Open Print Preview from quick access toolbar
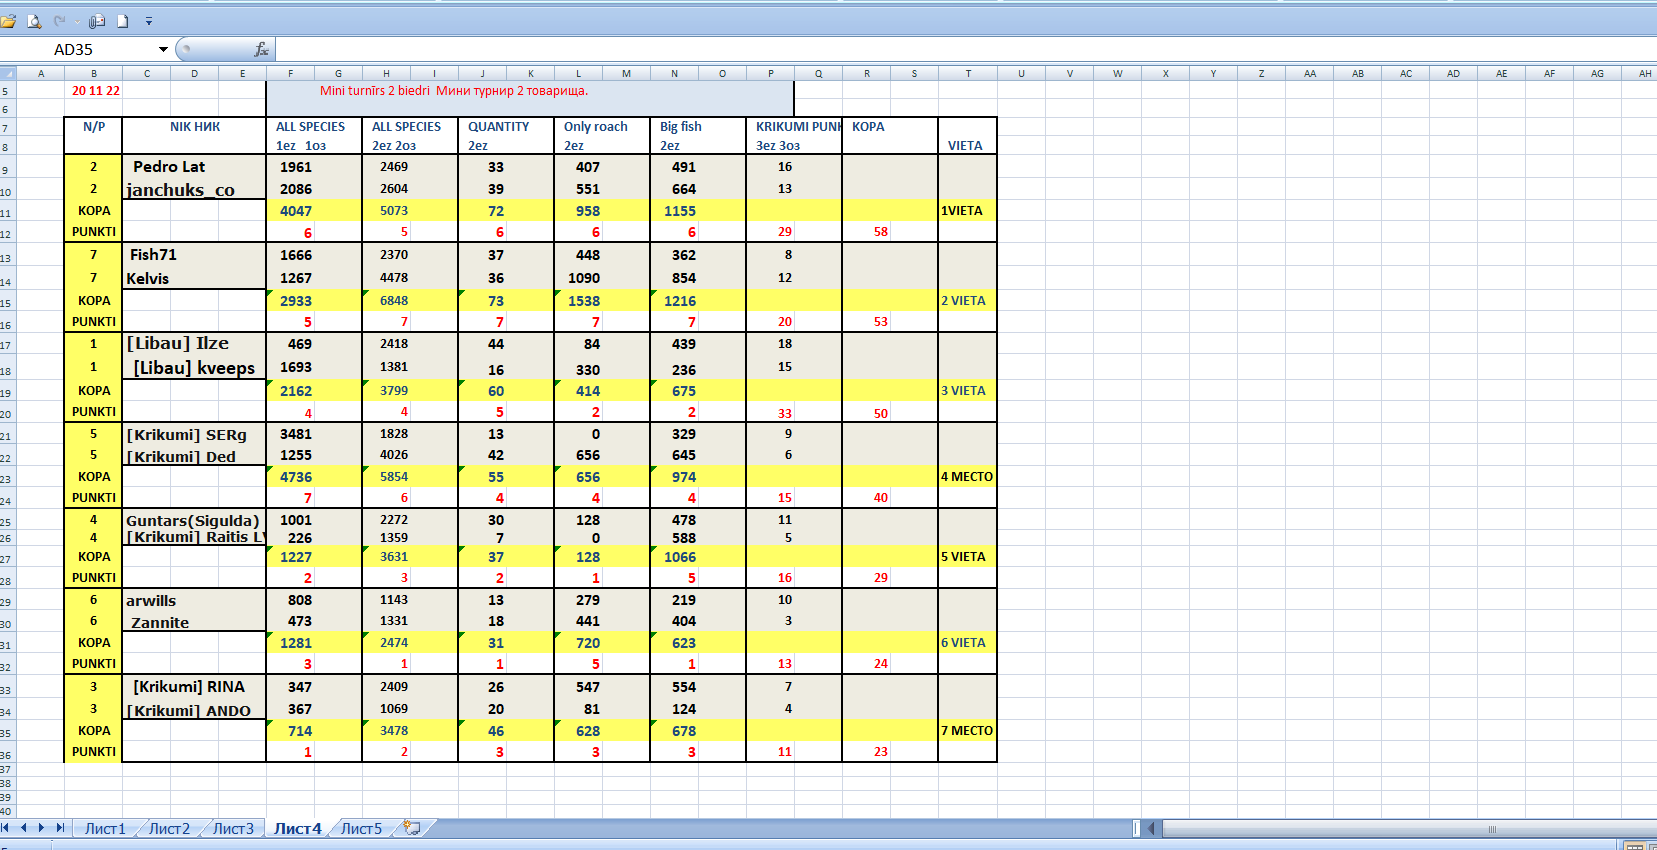Viewport: 1657px width, 850px height. click(x=34, y=21)
